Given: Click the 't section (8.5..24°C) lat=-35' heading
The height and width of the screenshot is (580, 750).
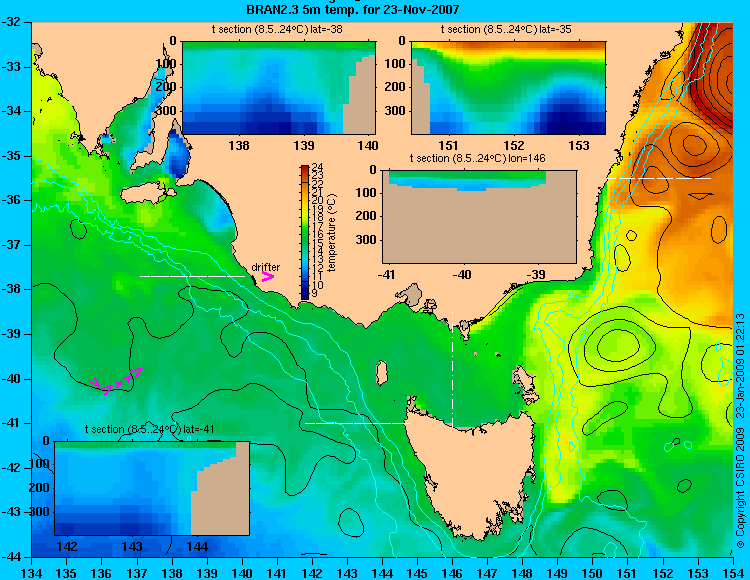Looking at the screenshot, I should [506, 29].
